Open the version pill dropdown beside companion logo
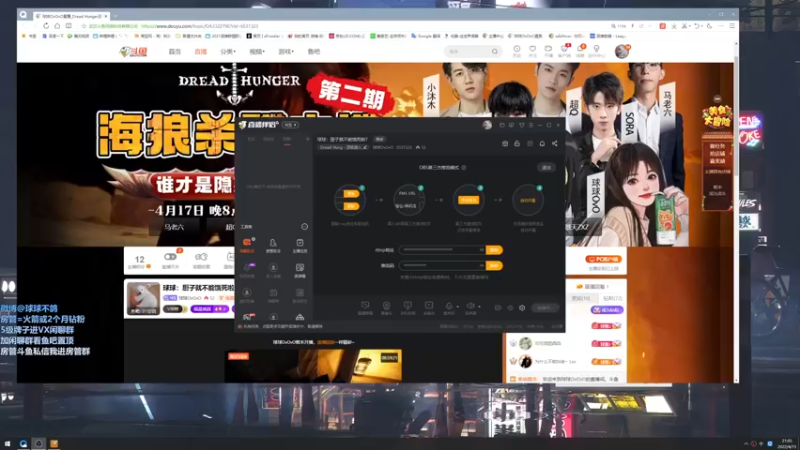 [x=290, y=125]
